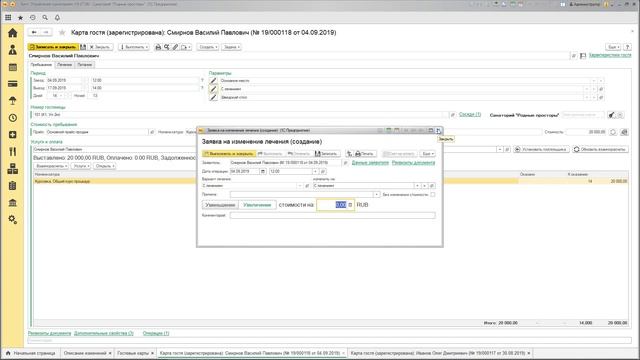Open the 'Услуги' dropdown button
This screenshot has height=360, width=640.
81,166
